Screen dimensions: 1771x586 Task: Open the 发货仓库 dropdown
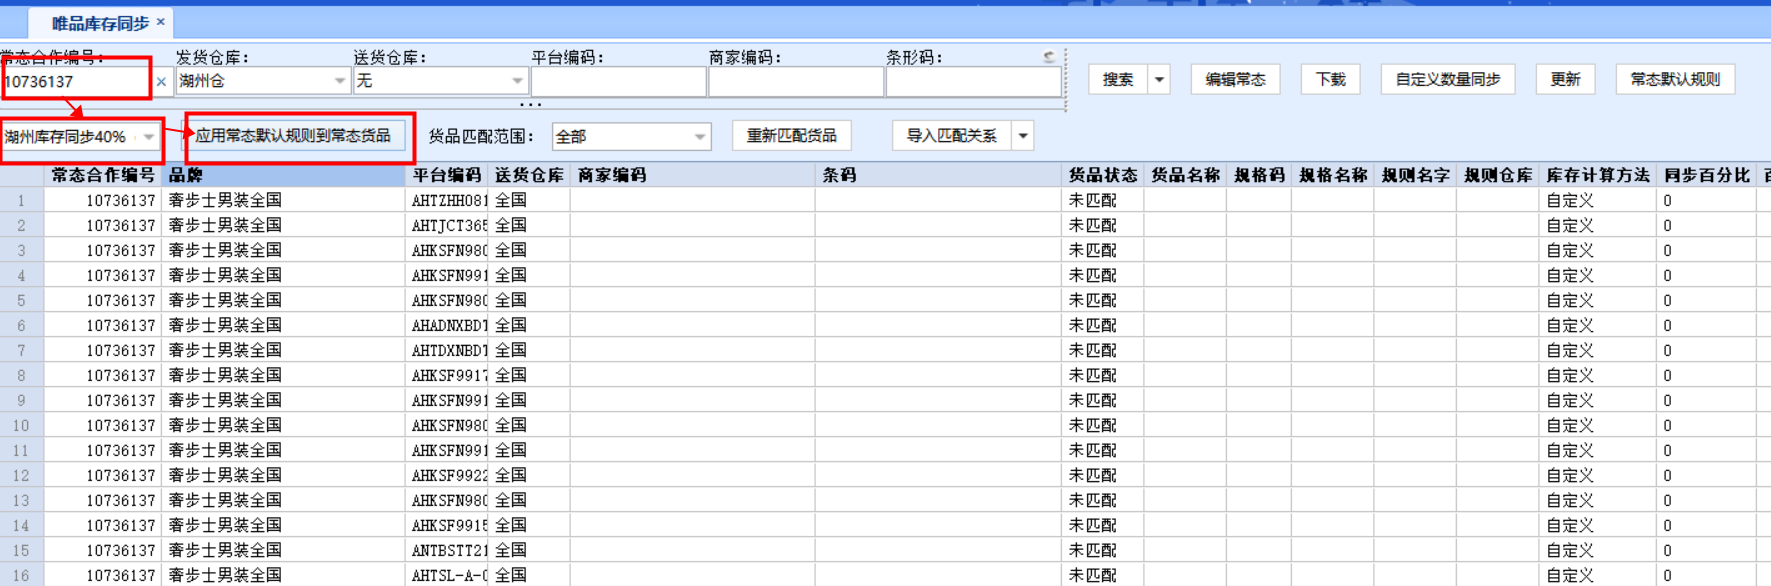[339, 81]
